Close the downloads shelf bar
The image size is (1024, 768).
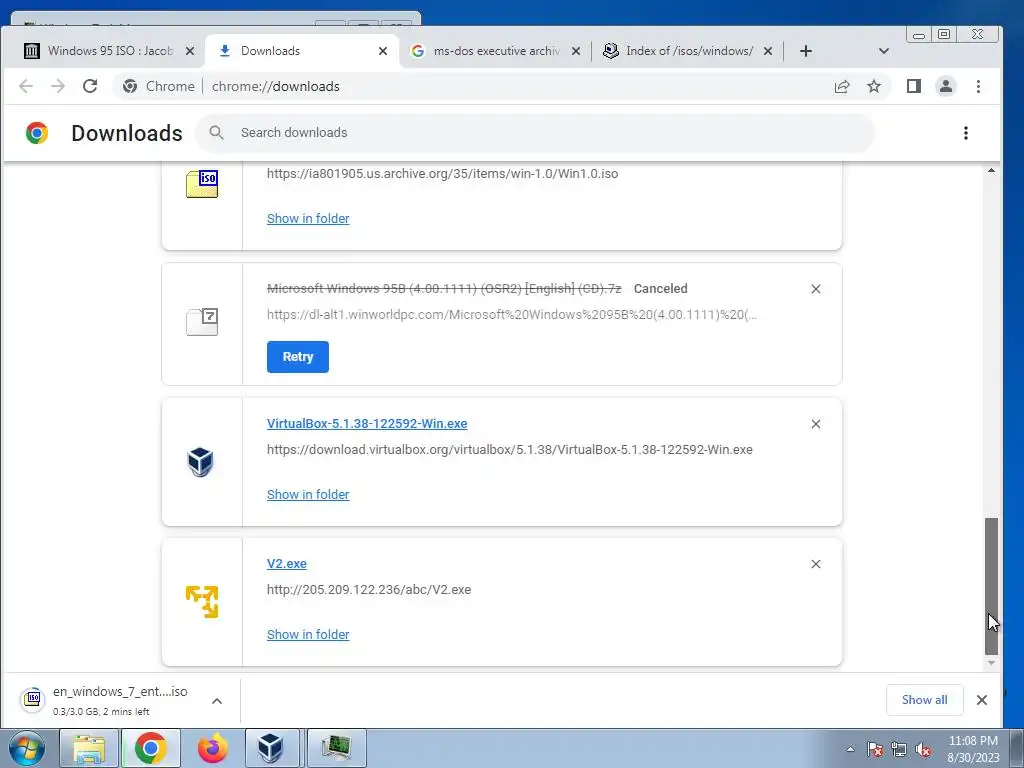click(x=982, y=700)
